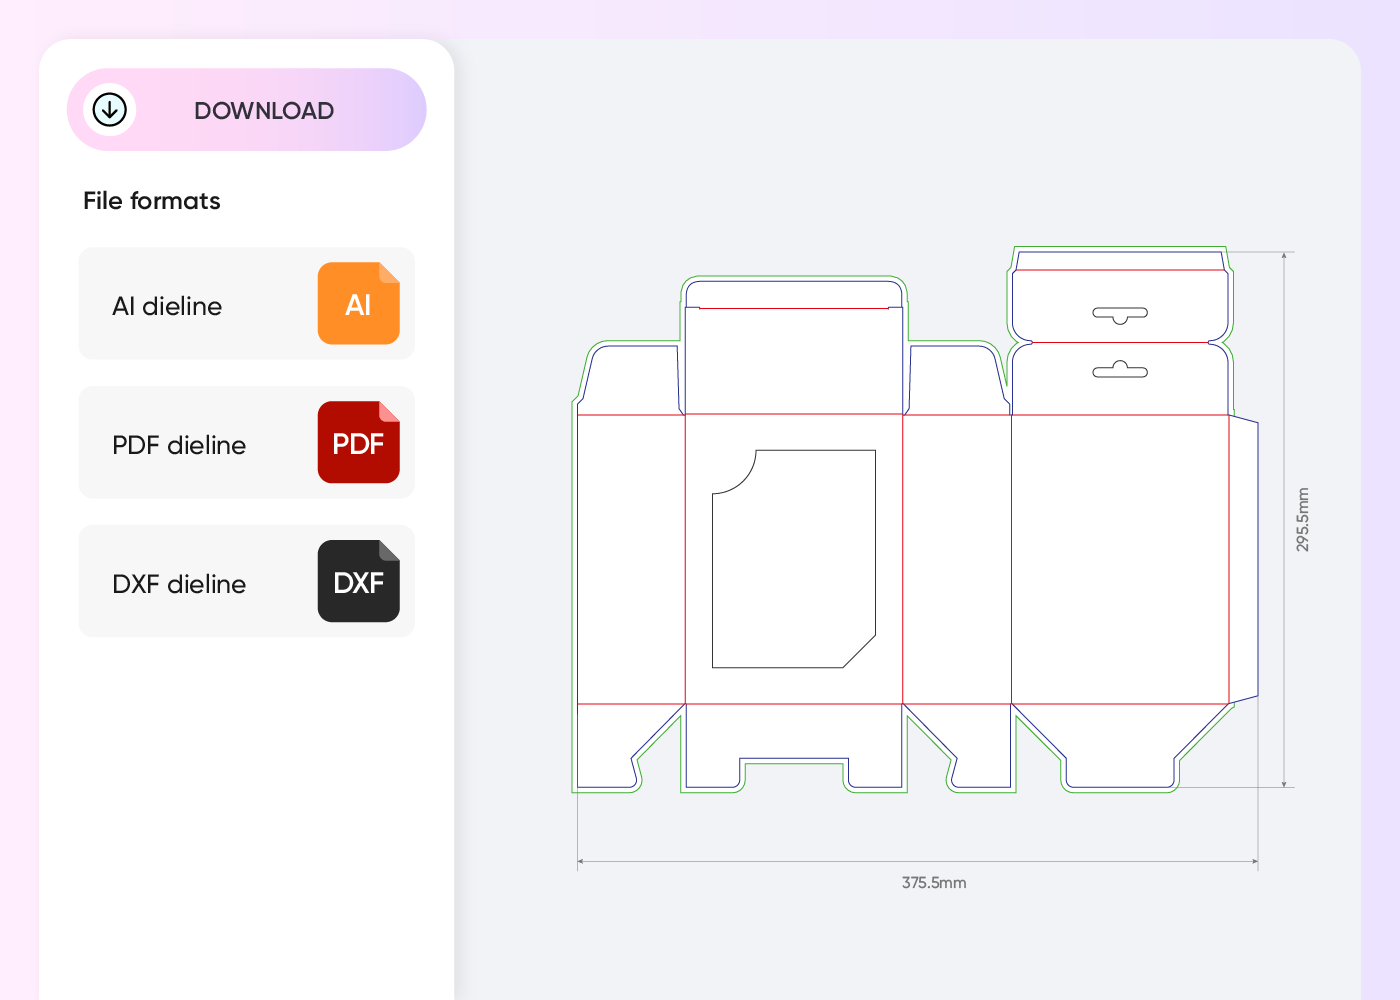The height and width of the screenshot is (1000, 1400).
Task: Select the DXF dieline format row
Action: pyautogui.click(x=247, y=581)
